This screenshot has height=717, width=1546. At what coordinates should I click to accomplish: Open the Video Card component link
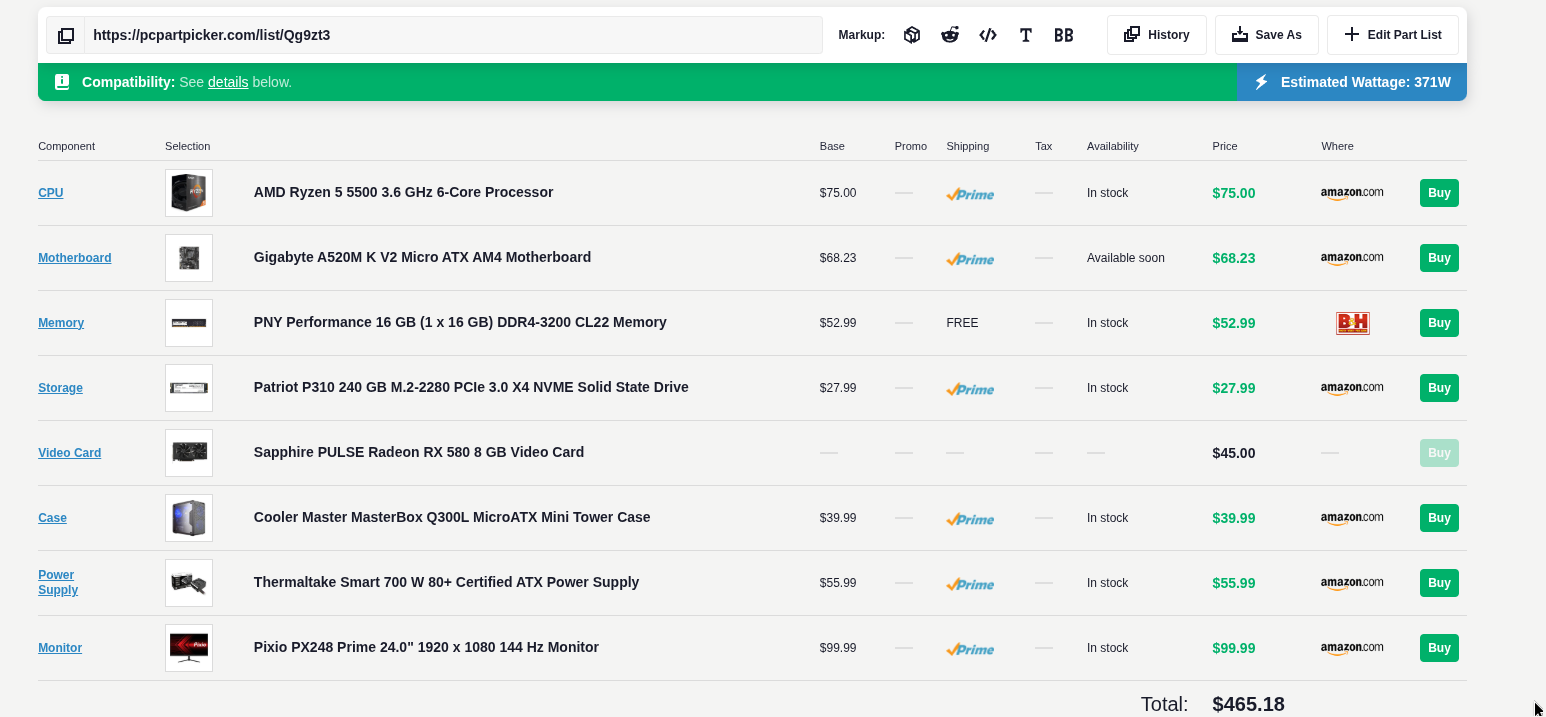click(x=70, y=453)
